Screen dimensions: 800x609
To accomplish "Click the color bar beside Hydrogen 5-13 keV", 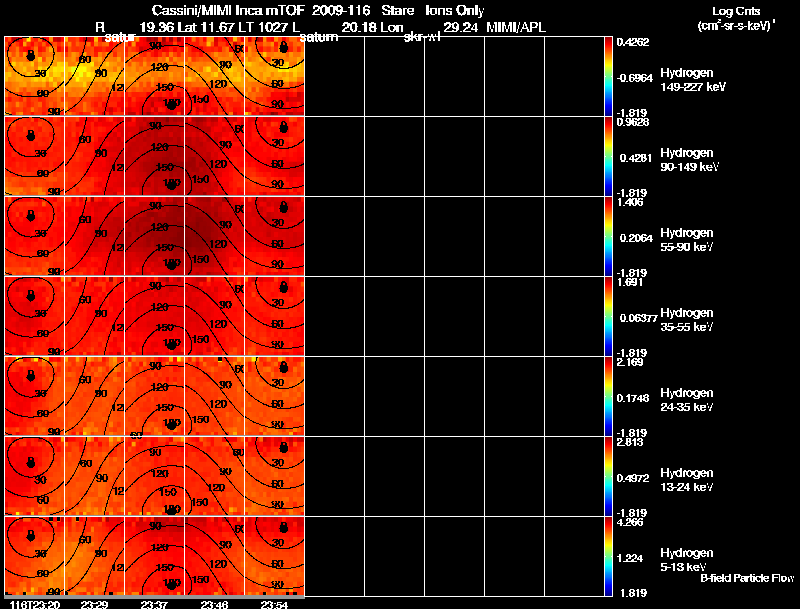I will tap(608, 556).
